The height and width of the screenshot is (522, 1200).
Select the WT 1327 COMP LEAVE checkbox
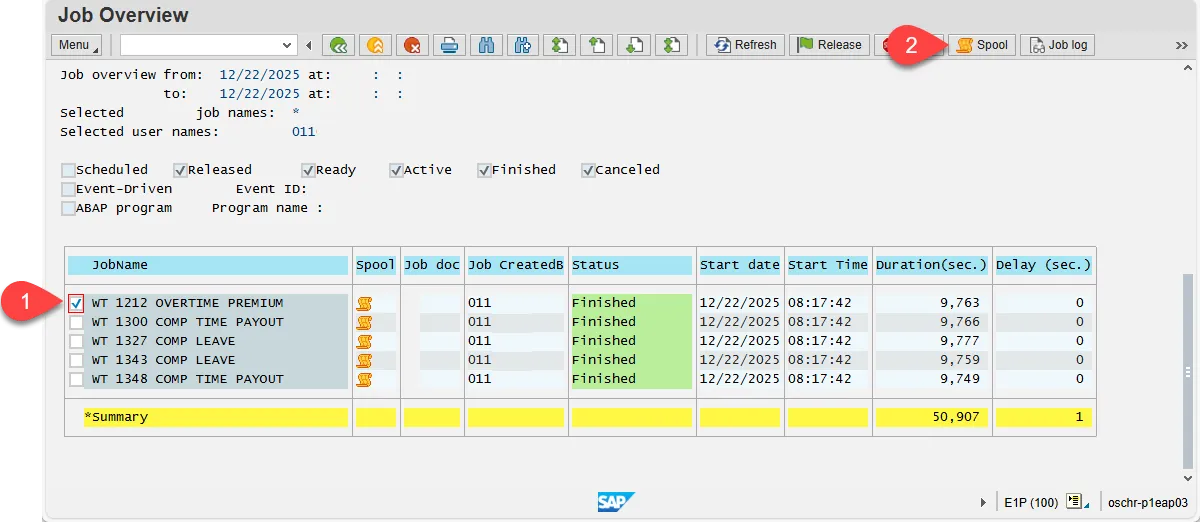point(77,341)
